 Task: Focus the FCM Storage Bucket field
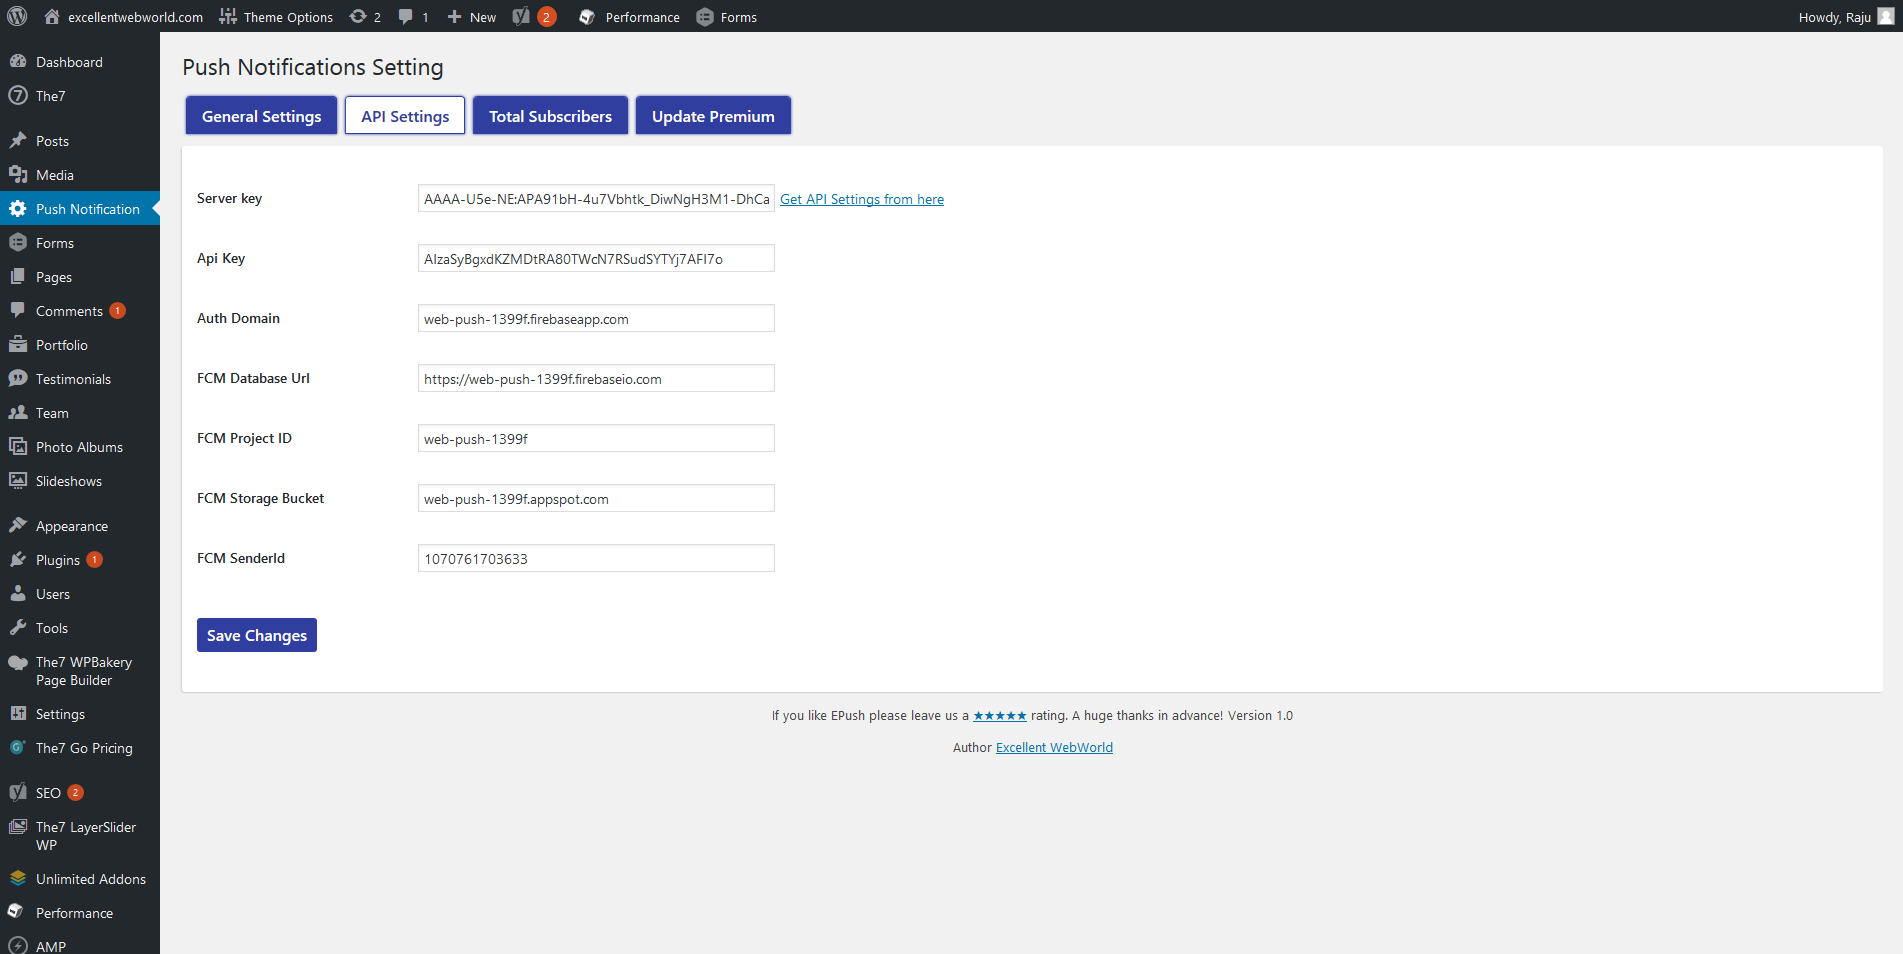pyautogui.click(x=596, y=498)
